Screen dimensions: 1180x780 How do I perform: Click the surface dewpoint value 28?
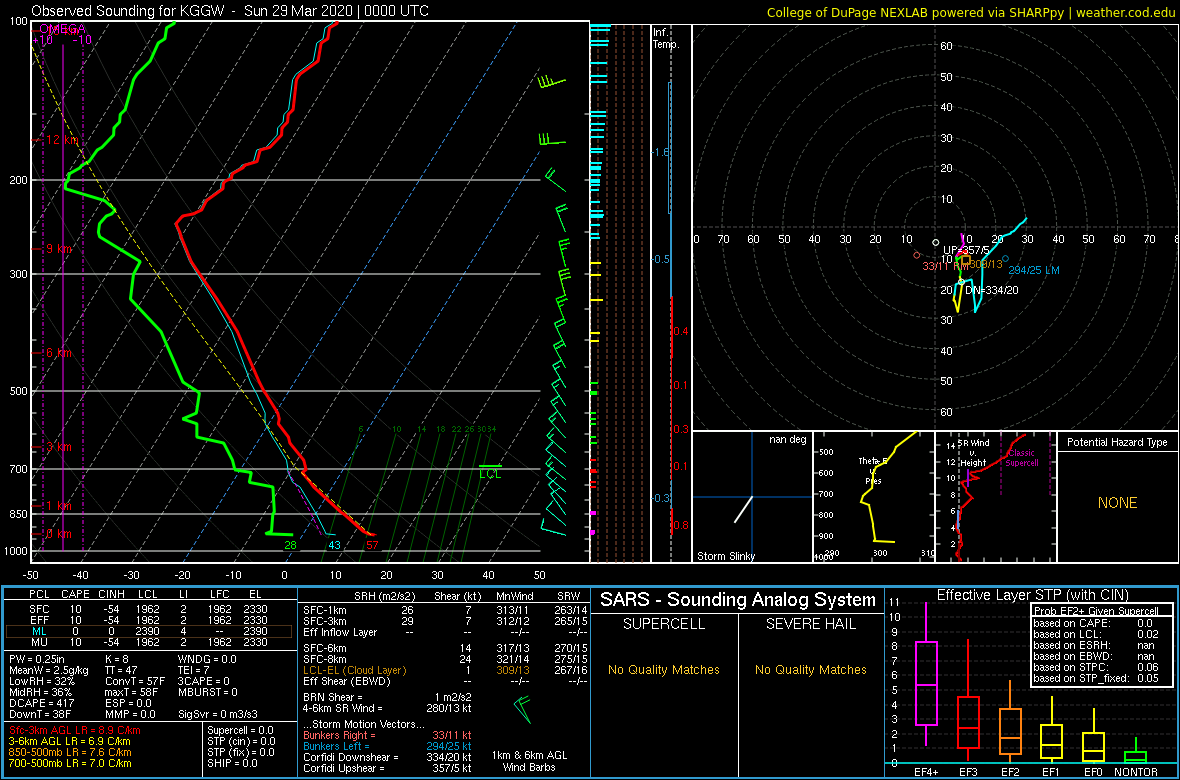point(290,545)
